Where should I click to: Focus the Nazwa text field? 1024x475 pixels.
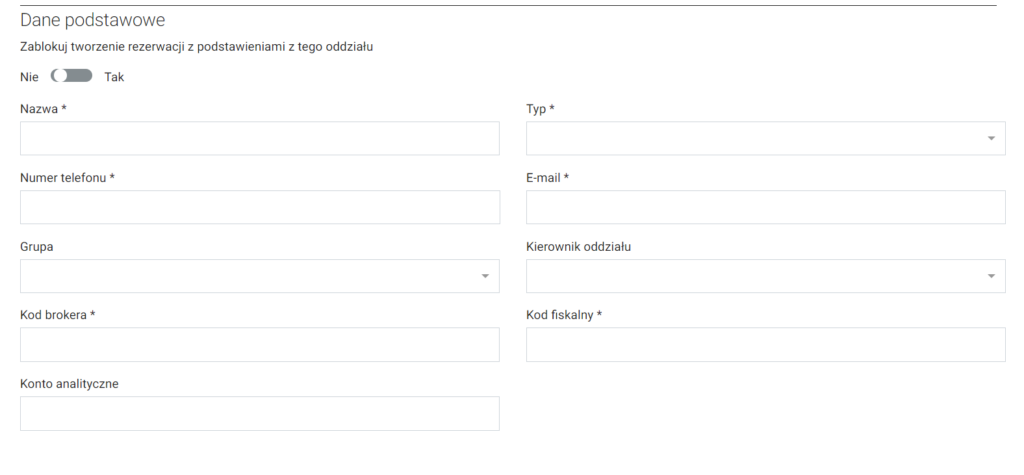pyautogui.click(x=259, y=138)
